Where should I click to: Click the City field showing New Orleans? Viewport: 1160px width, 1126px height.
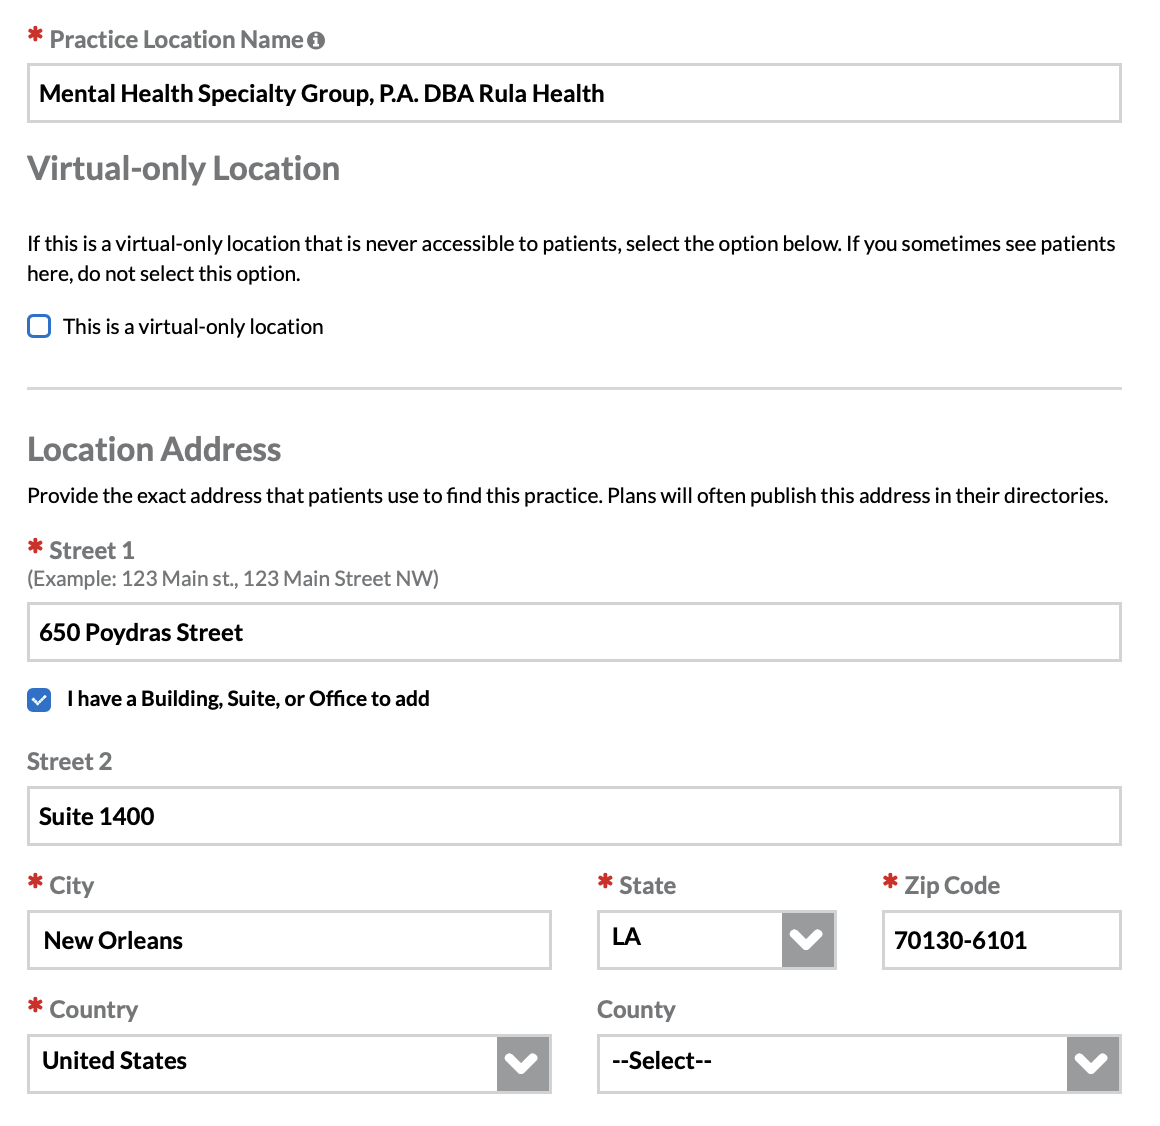click(289, 941)
